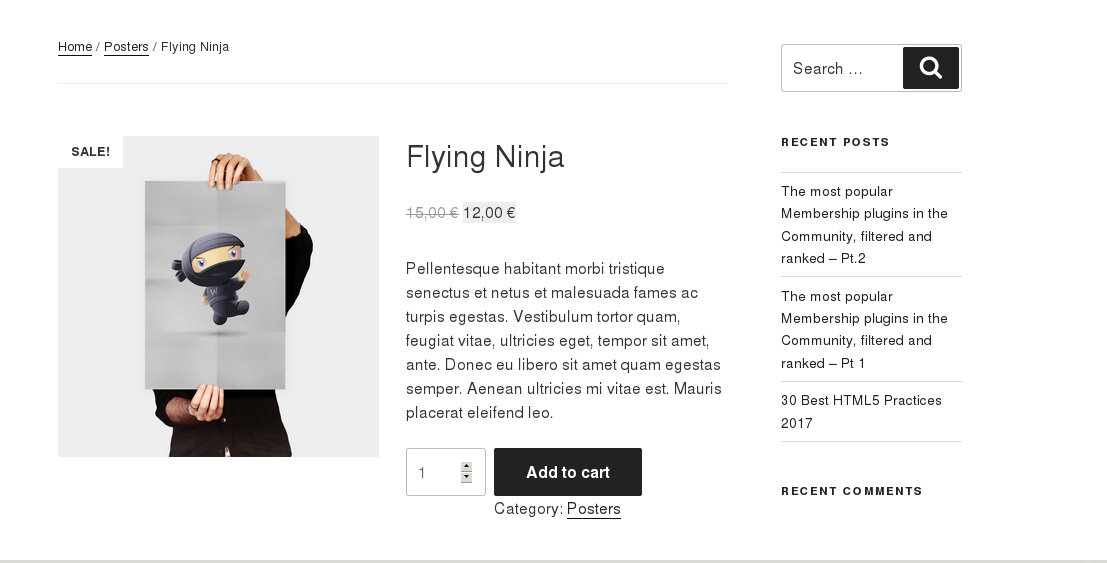Go to Home via breadcrumb
The image size is (1107, 563).
pyautogui.click(x=75, y=47)
